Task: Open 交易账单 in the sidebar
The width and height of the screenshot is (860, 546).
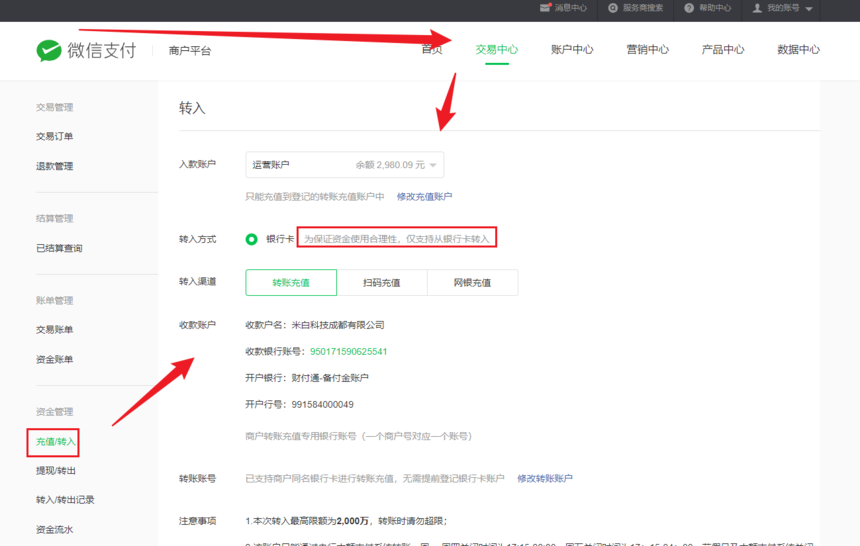Action: point(54,329)
